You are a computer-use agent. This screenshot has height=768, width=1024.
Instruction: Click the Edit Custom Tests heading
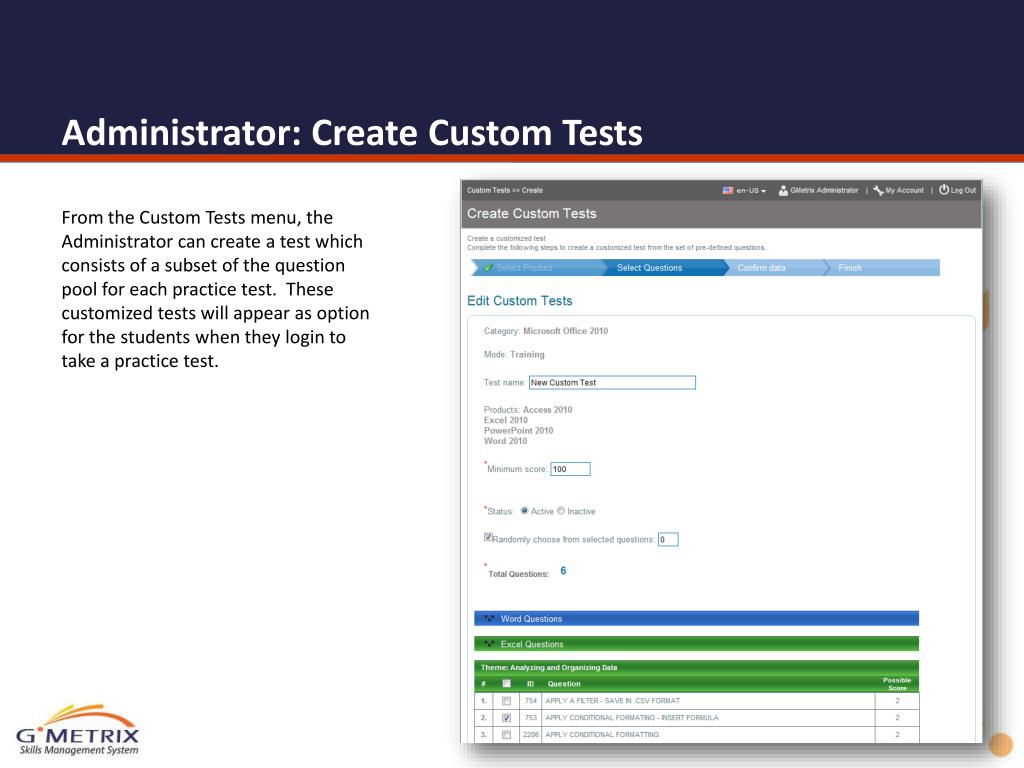(519, 301)
